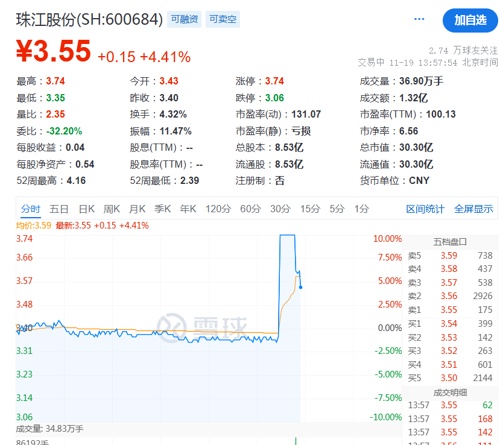Show the 15分 chart
500x445 pixels.
coord(310,209)
